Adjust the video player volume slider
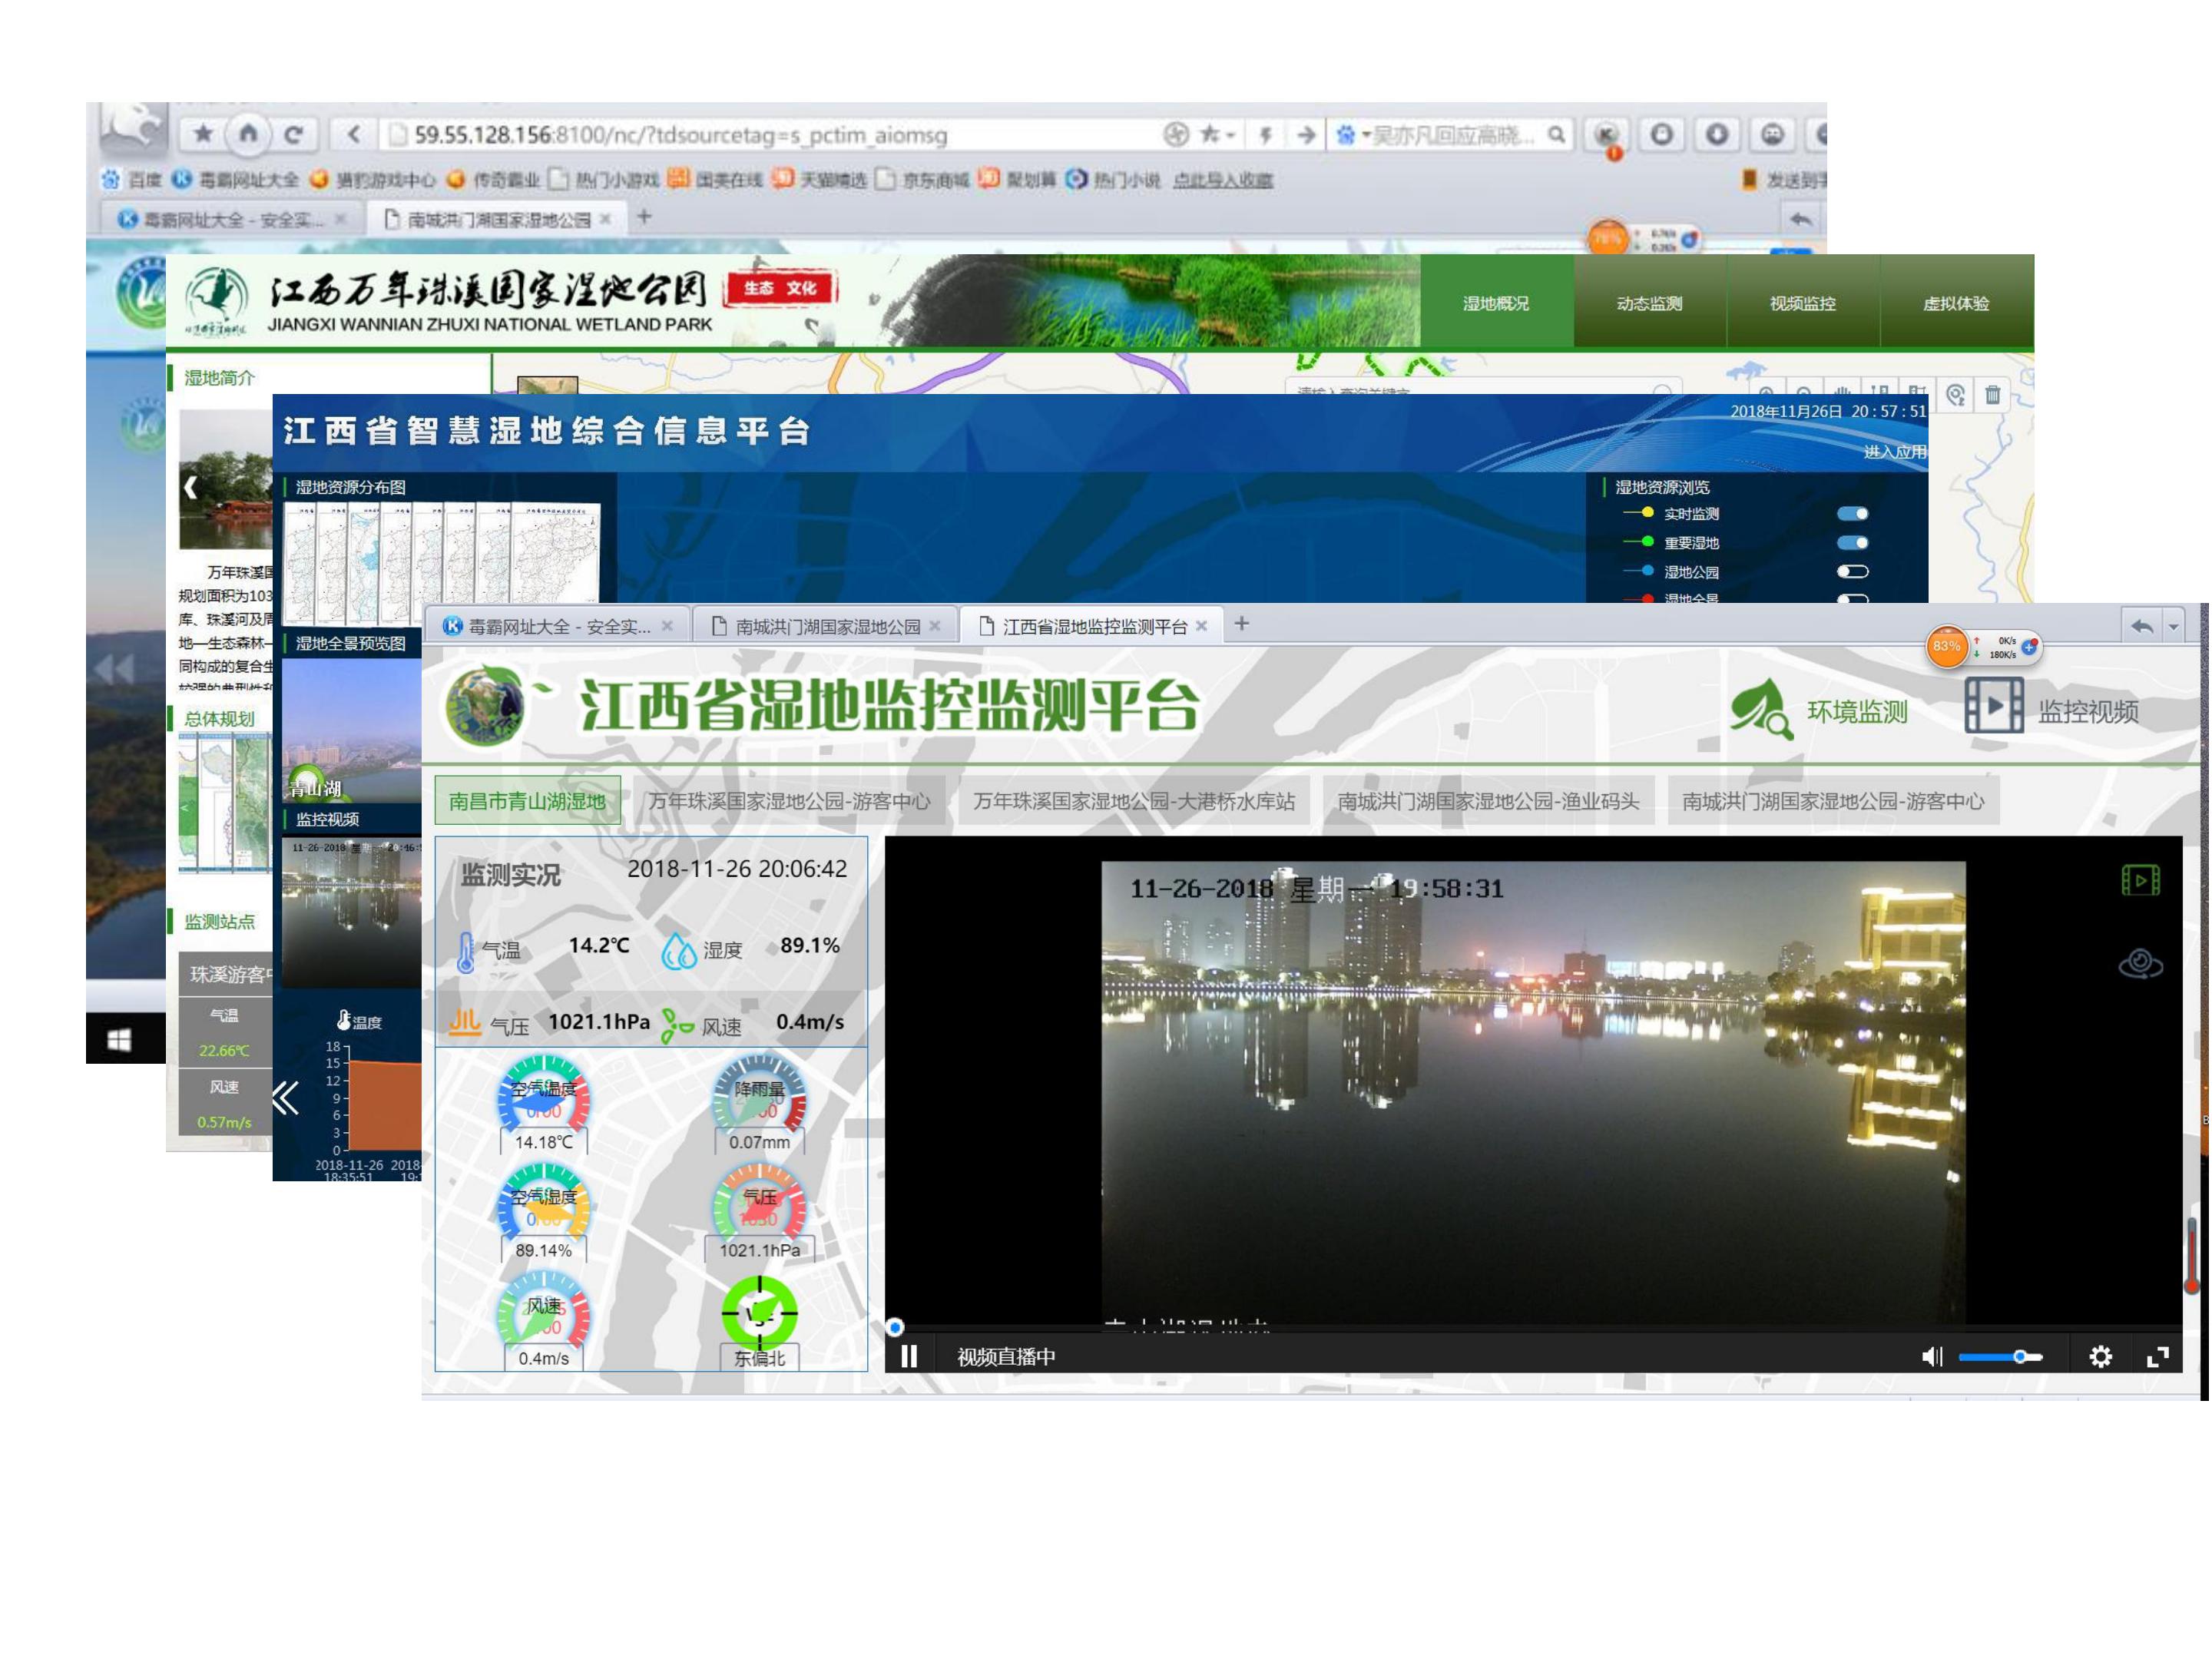This screenshot has height=1659, width=2212. click(1999, 1356)
